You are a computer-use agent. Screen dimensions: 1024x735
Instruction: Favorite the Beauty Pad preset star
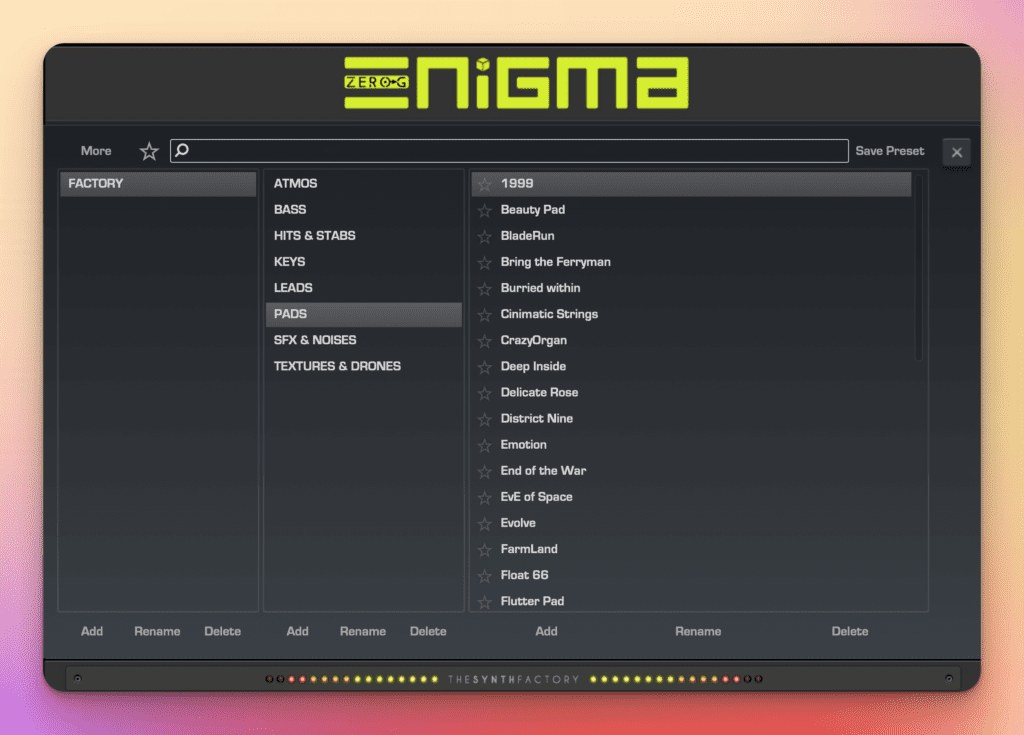pos(485,210)
